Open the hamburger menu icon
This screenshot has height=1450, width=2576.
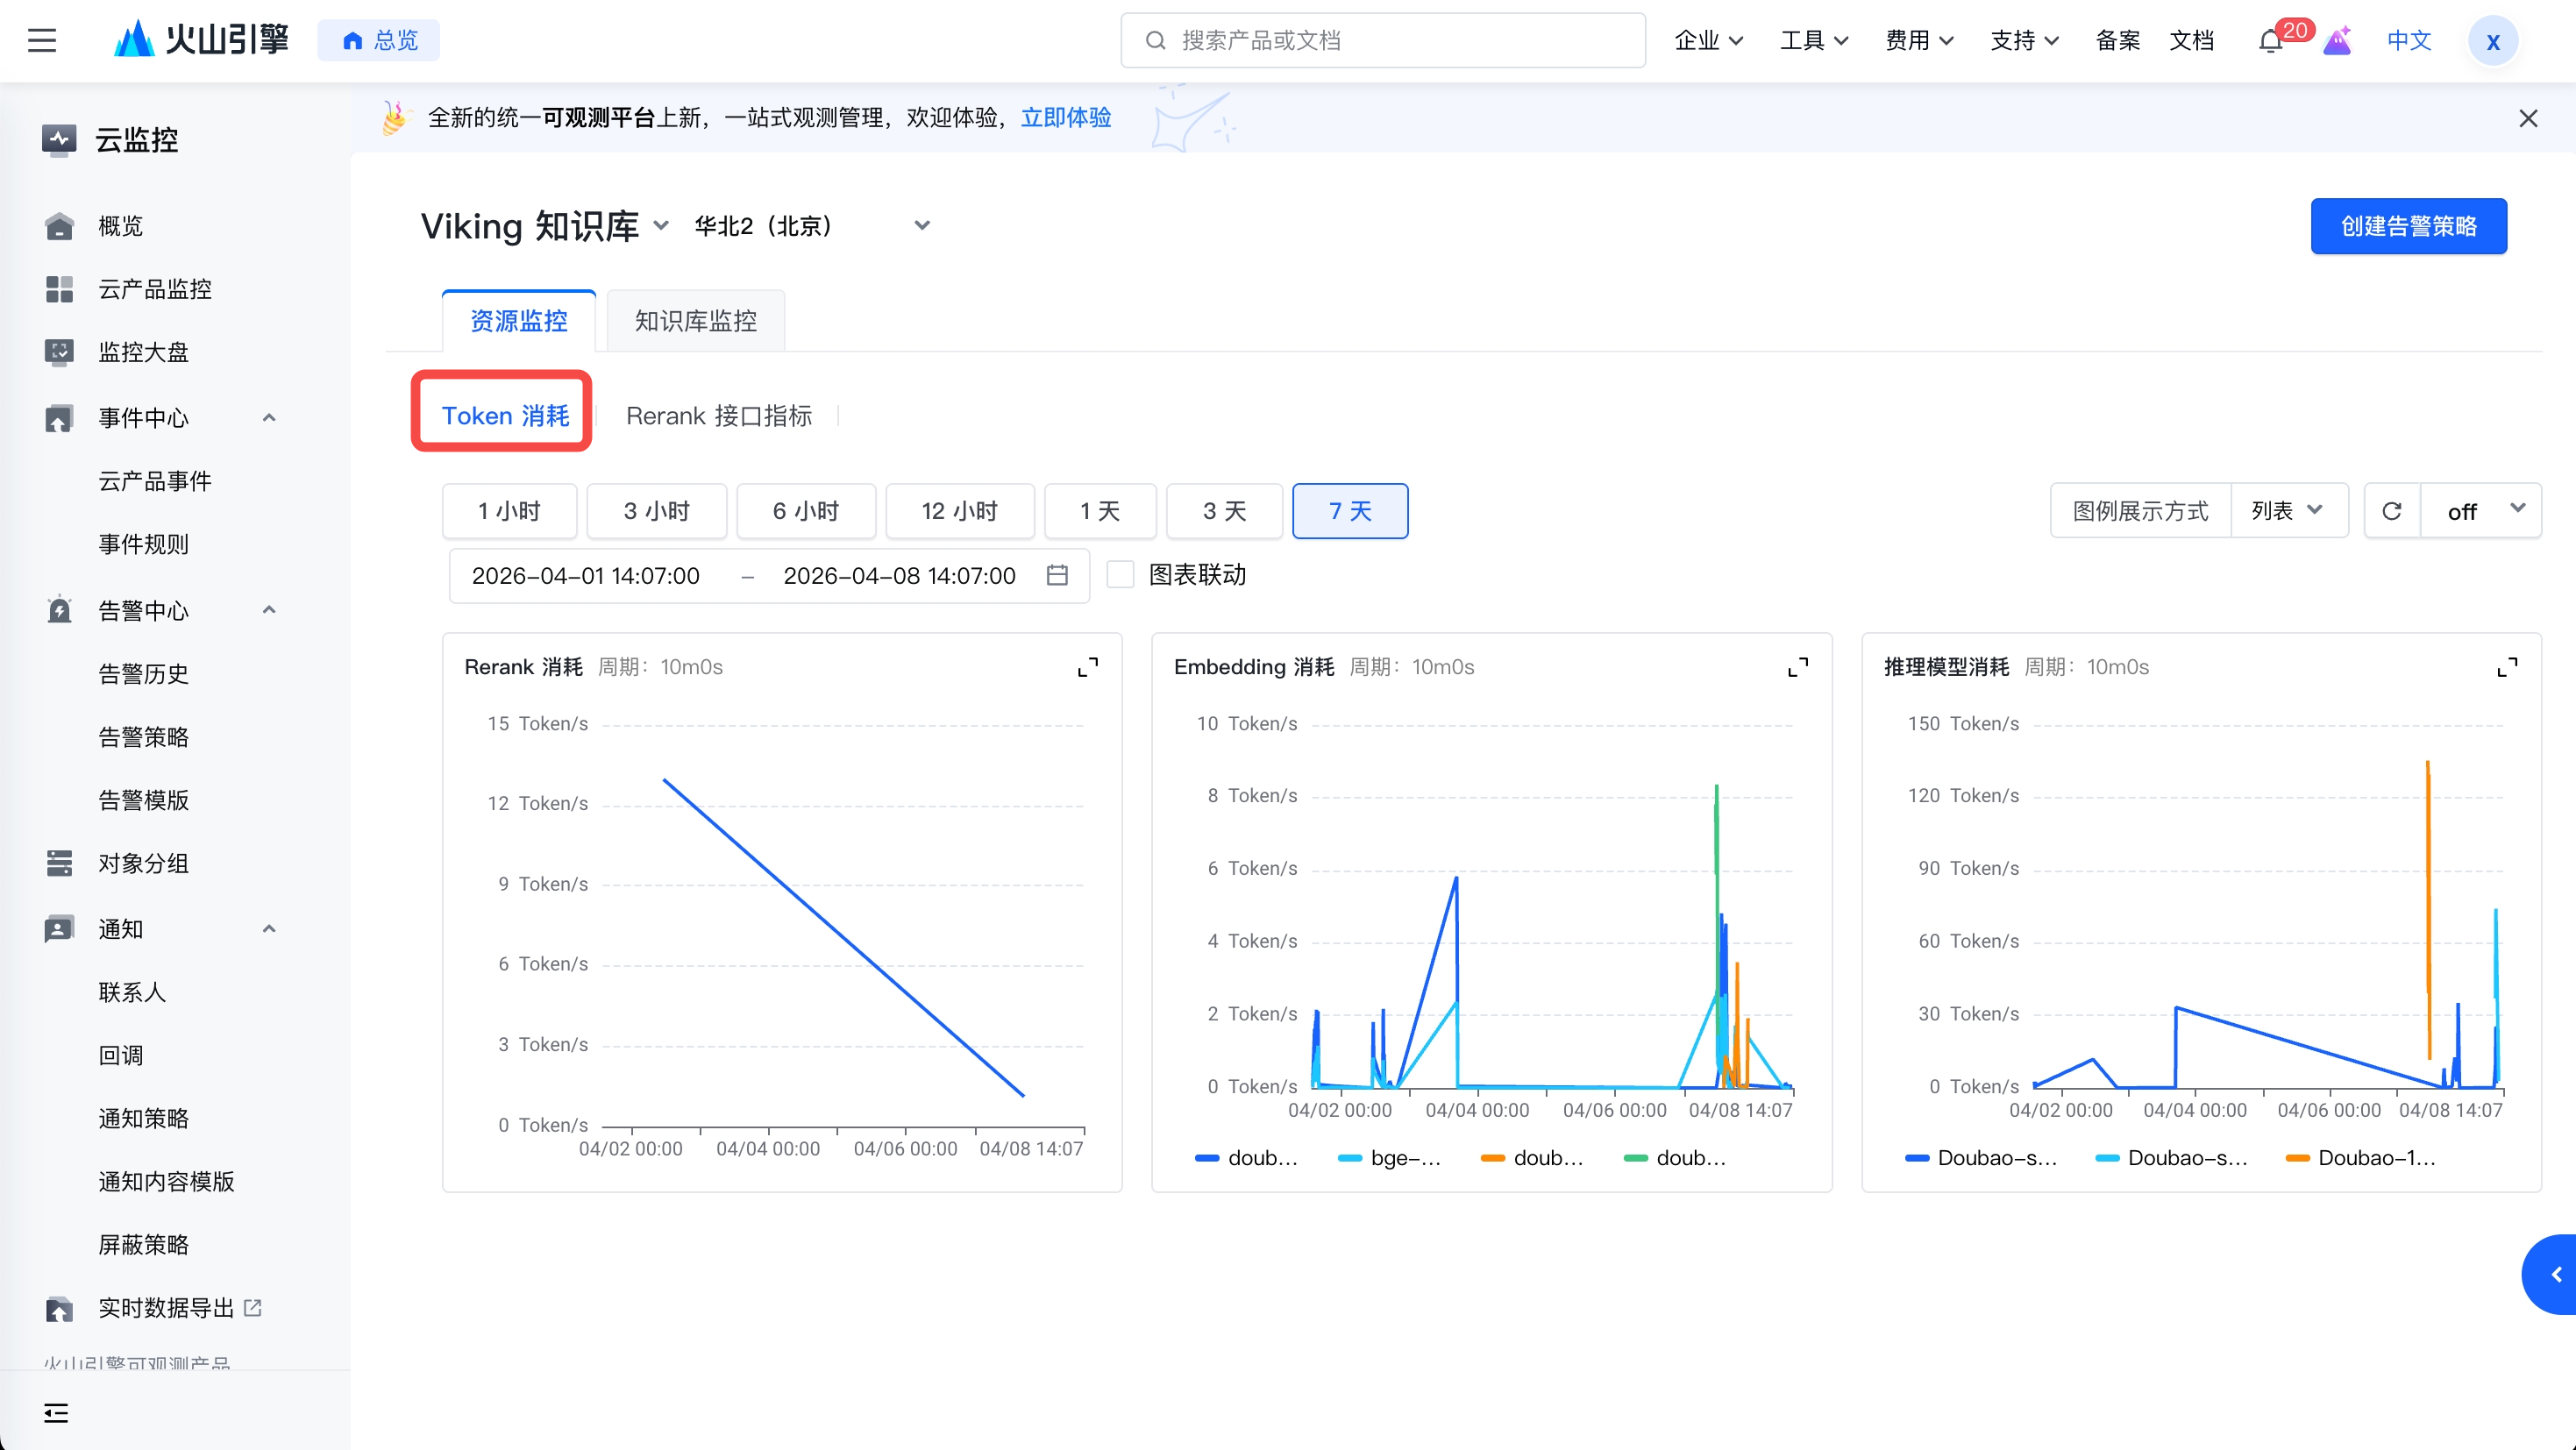coord(41,40)
